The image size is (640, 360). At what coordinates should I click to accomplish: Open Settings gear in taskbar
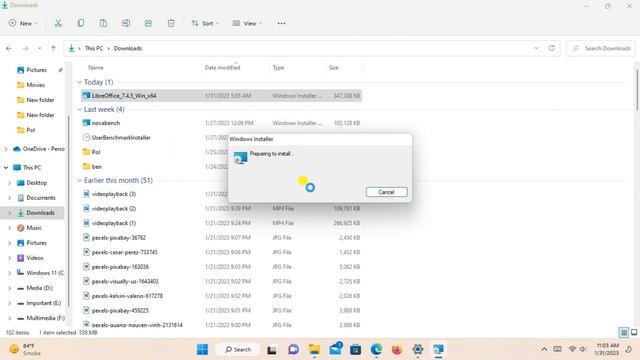click(x=418, y=350)
